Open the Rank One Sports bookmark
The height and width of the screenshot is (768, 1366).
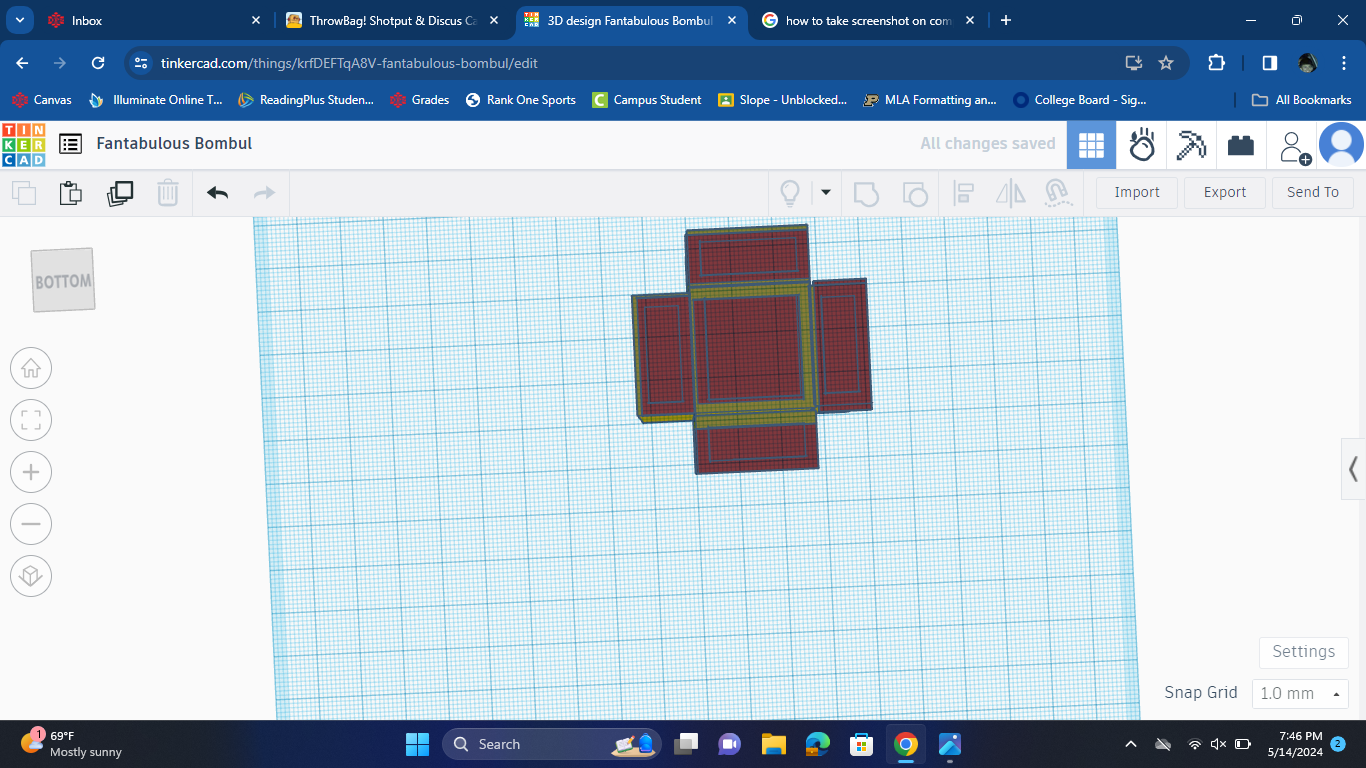click(520, 100)
